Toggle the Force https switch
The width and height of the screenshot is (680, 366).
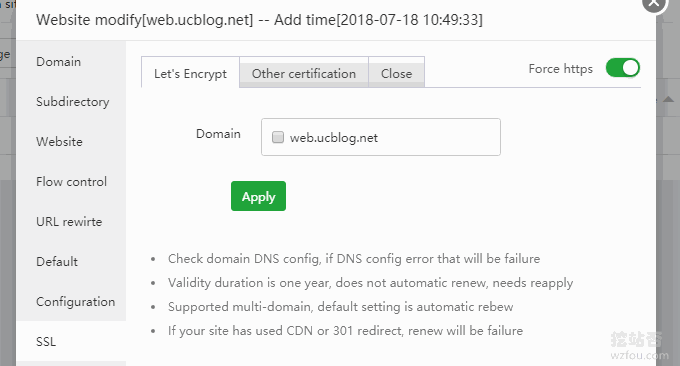click(x=623, y=68)
